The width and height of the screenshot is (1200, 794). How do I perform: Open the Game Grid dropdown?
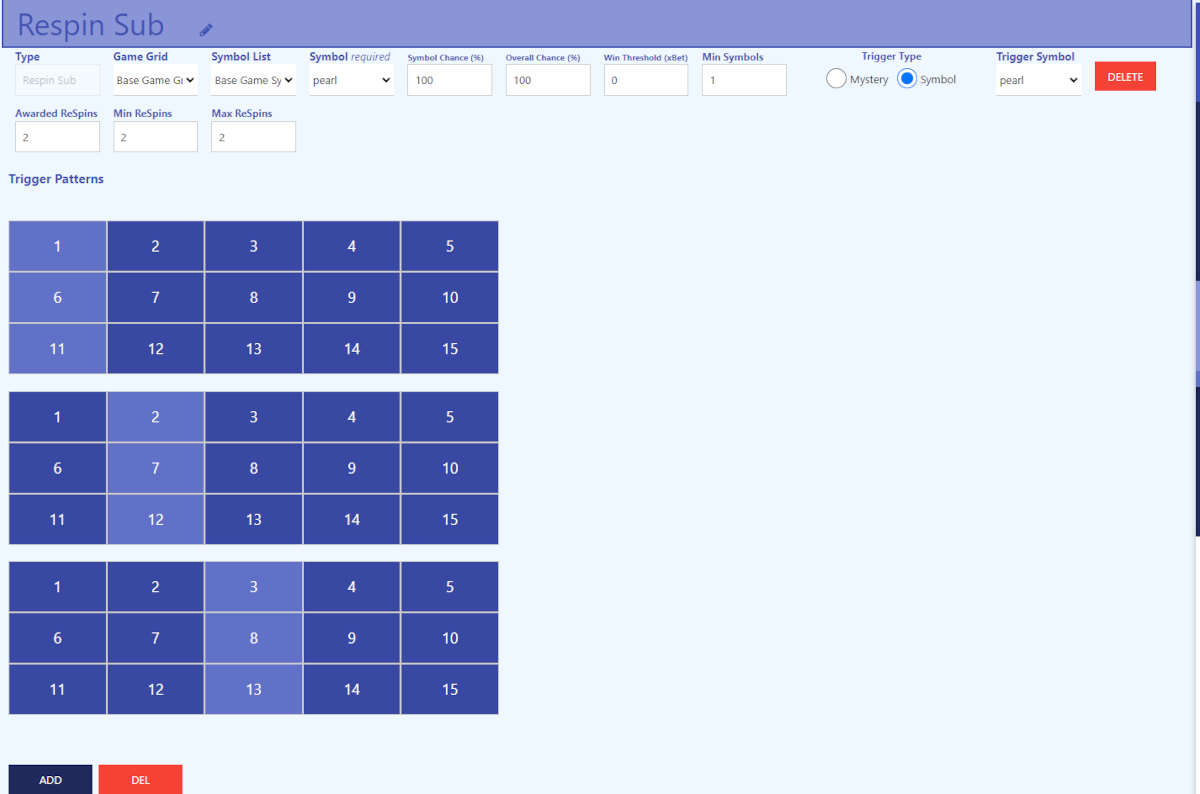pyautogui.click(x=155, y=80)
